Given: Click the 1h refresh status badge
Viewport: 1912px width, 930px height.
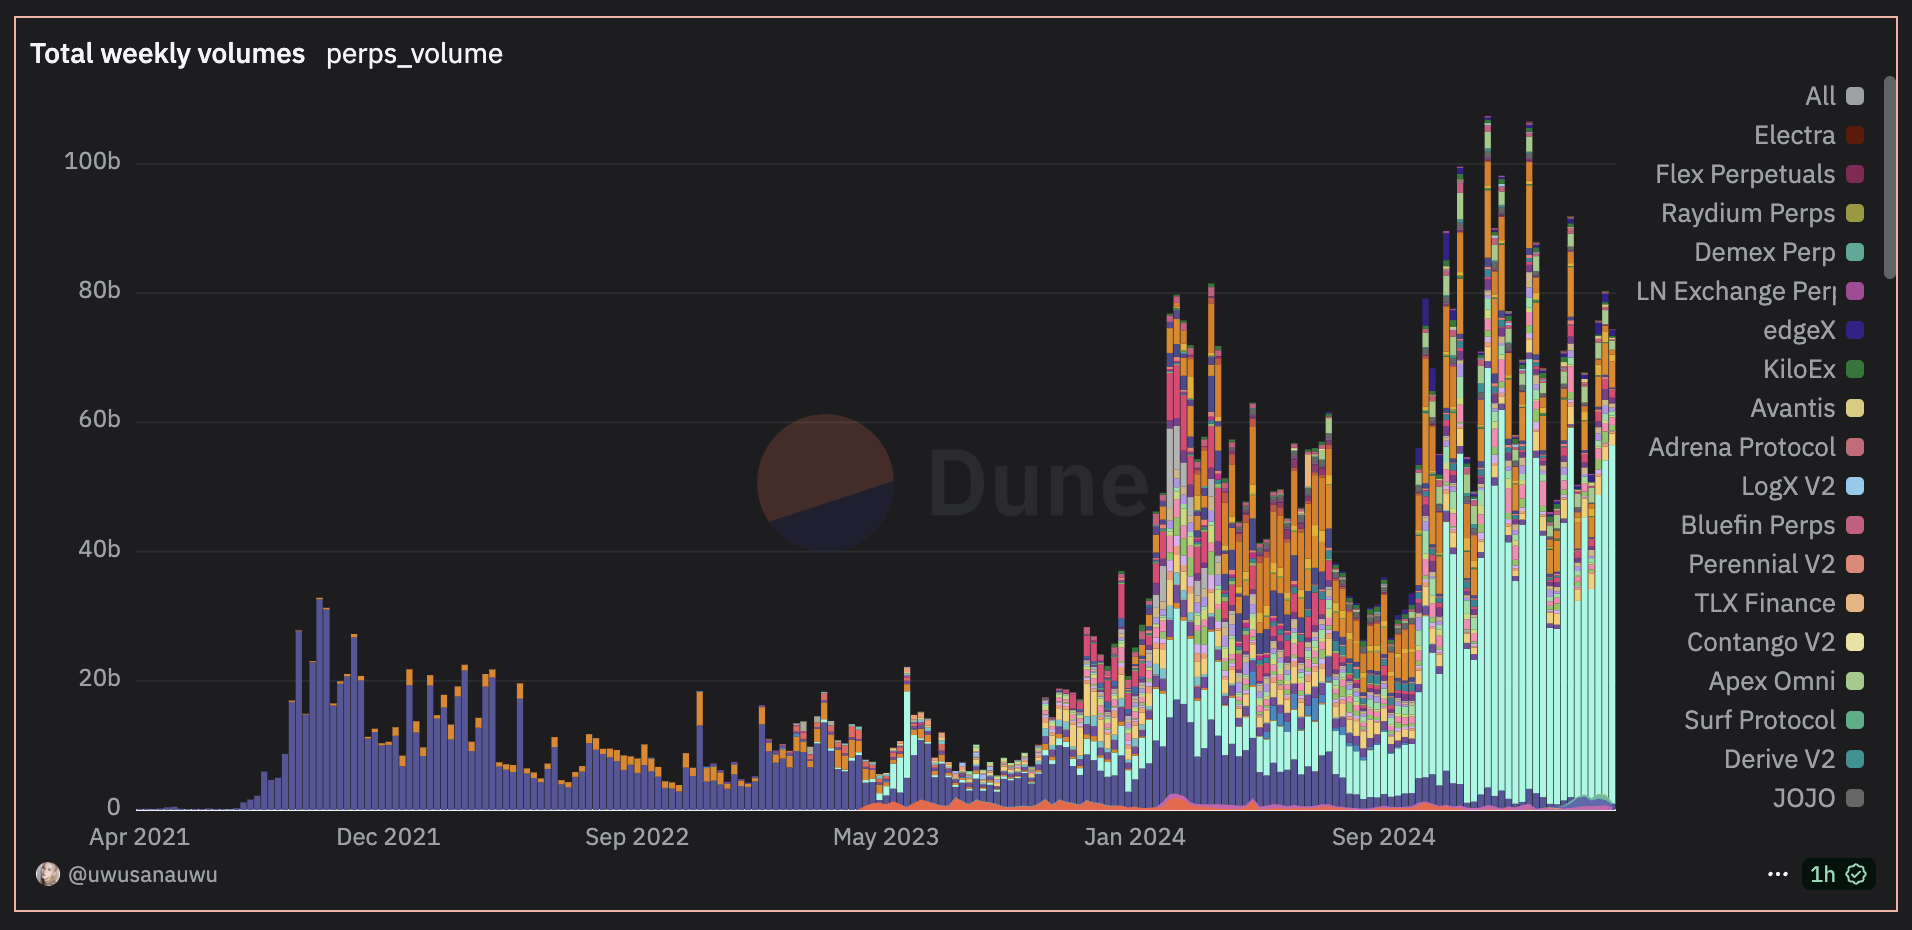Looking at the screenshot, I should click(1837, 874).
